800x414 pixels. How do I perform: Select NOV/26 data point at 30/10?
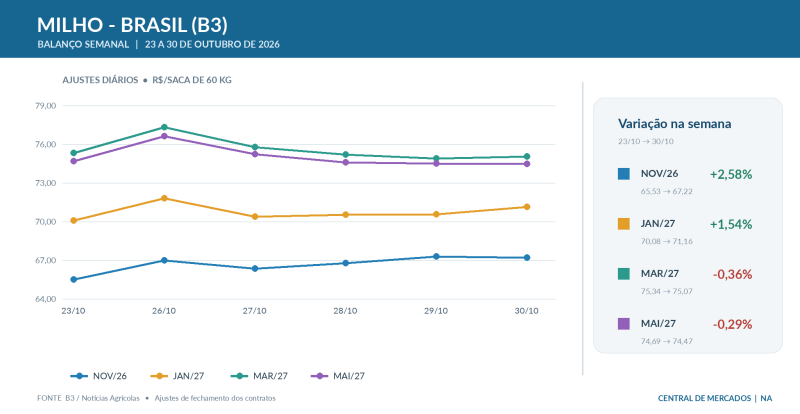527,258
